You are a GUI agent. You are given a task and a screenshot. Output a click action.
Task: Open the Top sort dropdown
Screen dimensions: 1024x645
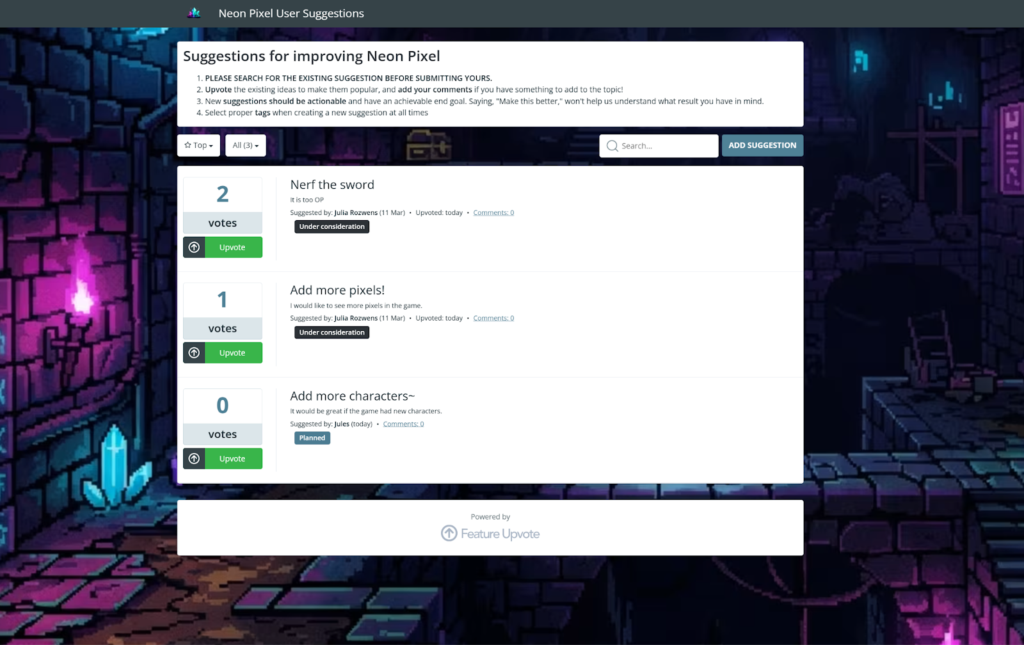click(198, 146)
